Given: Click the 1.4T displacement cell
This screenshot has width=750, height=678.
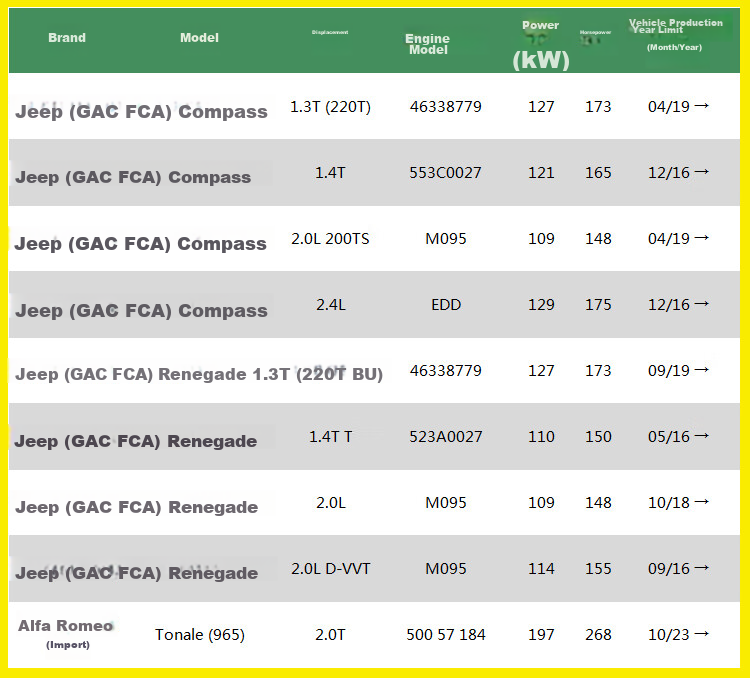Looking at the screenshot, I should (331, 172).
